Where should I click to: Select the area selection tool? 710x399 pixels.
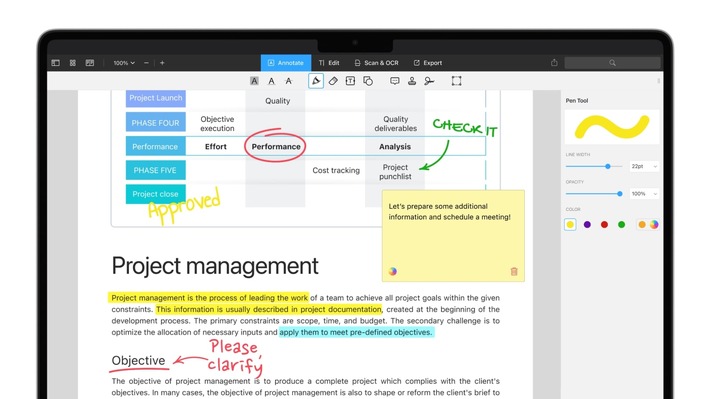click(456, 81)
